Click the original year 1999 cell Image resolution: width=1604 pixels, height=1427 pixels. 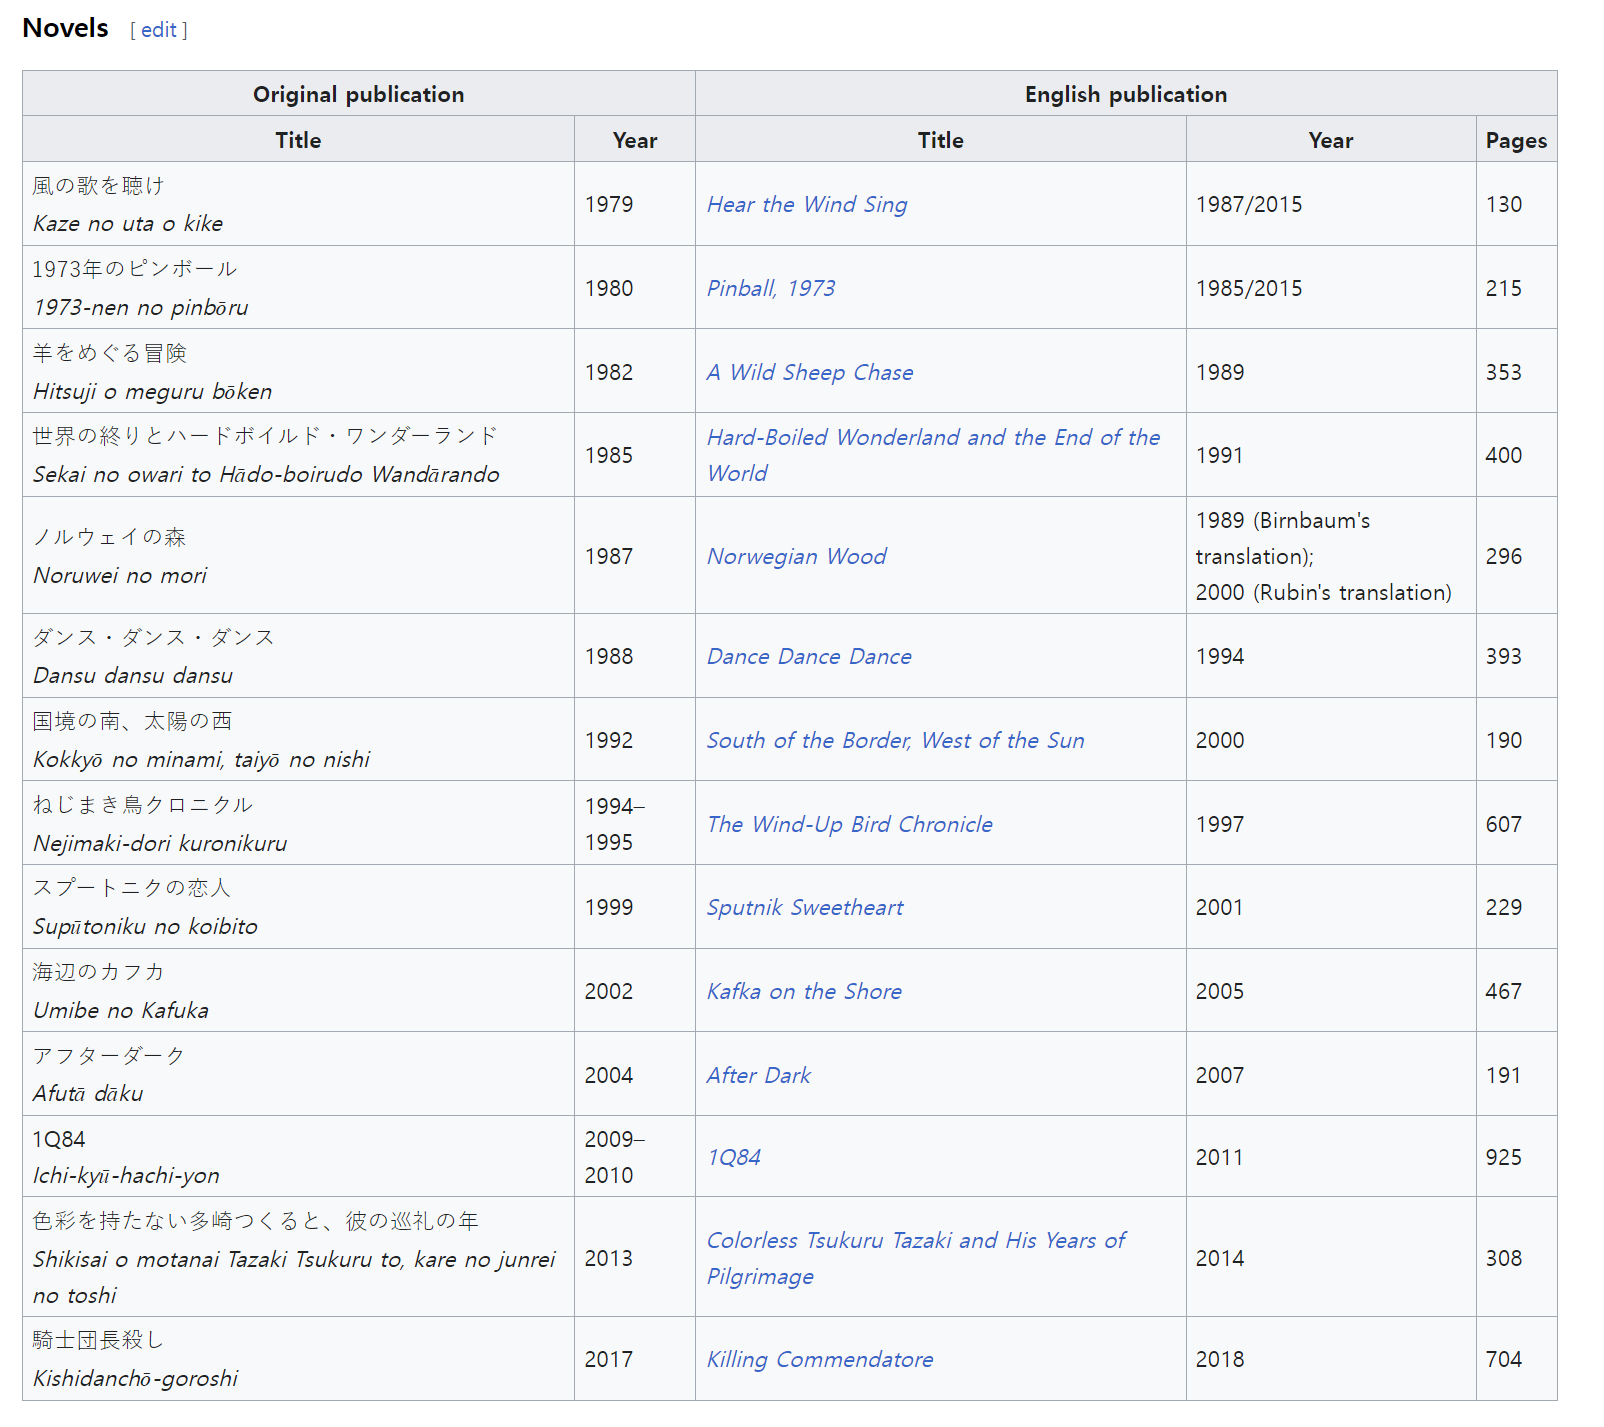click(635, 907)
